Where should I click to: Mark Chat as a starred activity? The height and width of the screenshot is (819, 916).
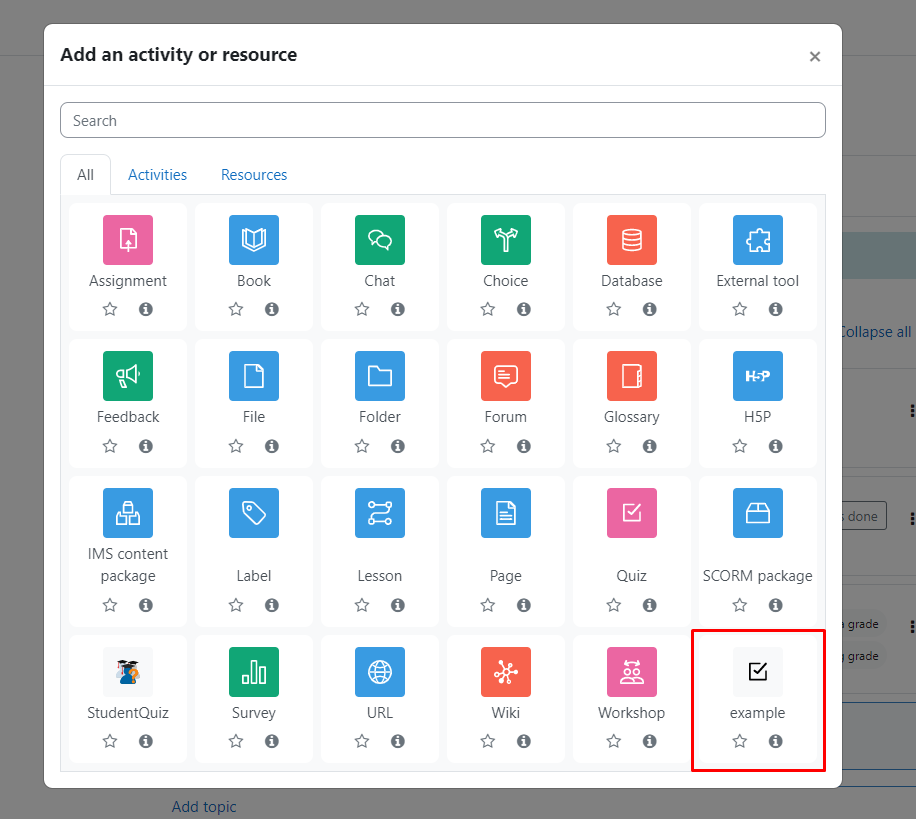click(362, 309)
